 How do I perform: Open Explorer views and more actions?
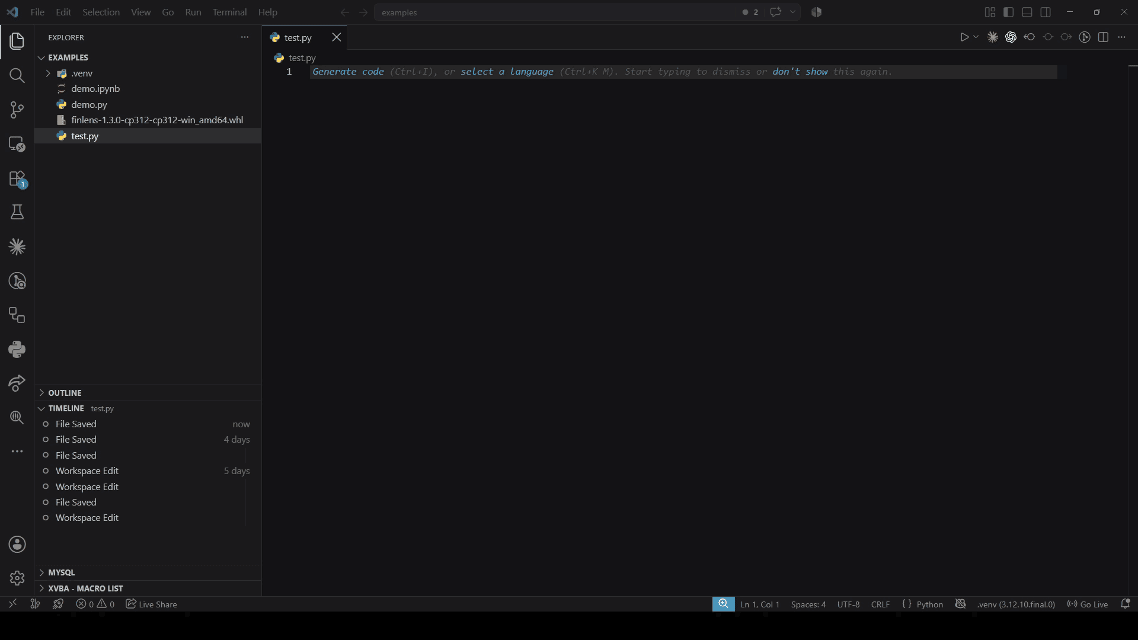tap(245, 37)
